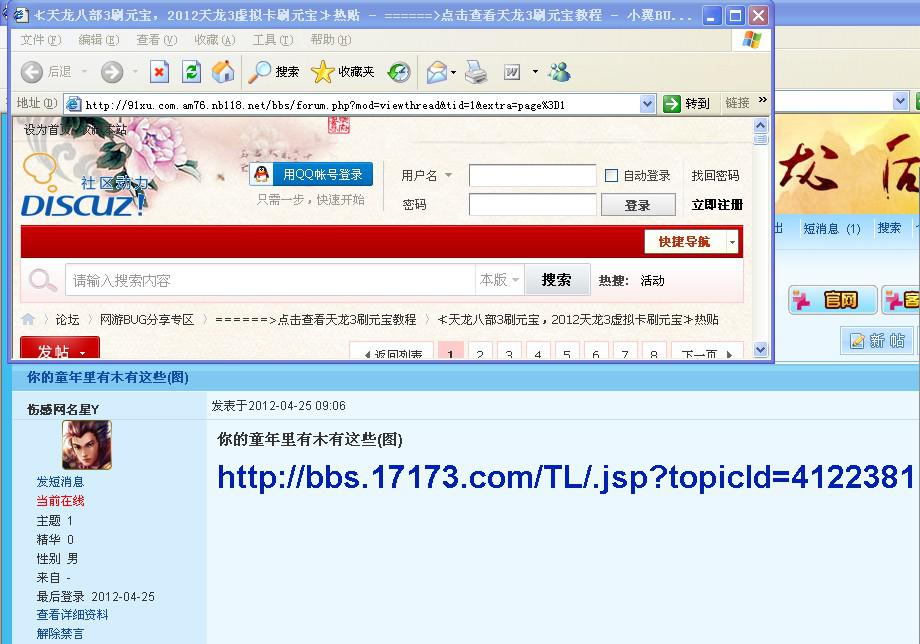
Task: Click the IE Back arrow button
Action: (32, 72)
